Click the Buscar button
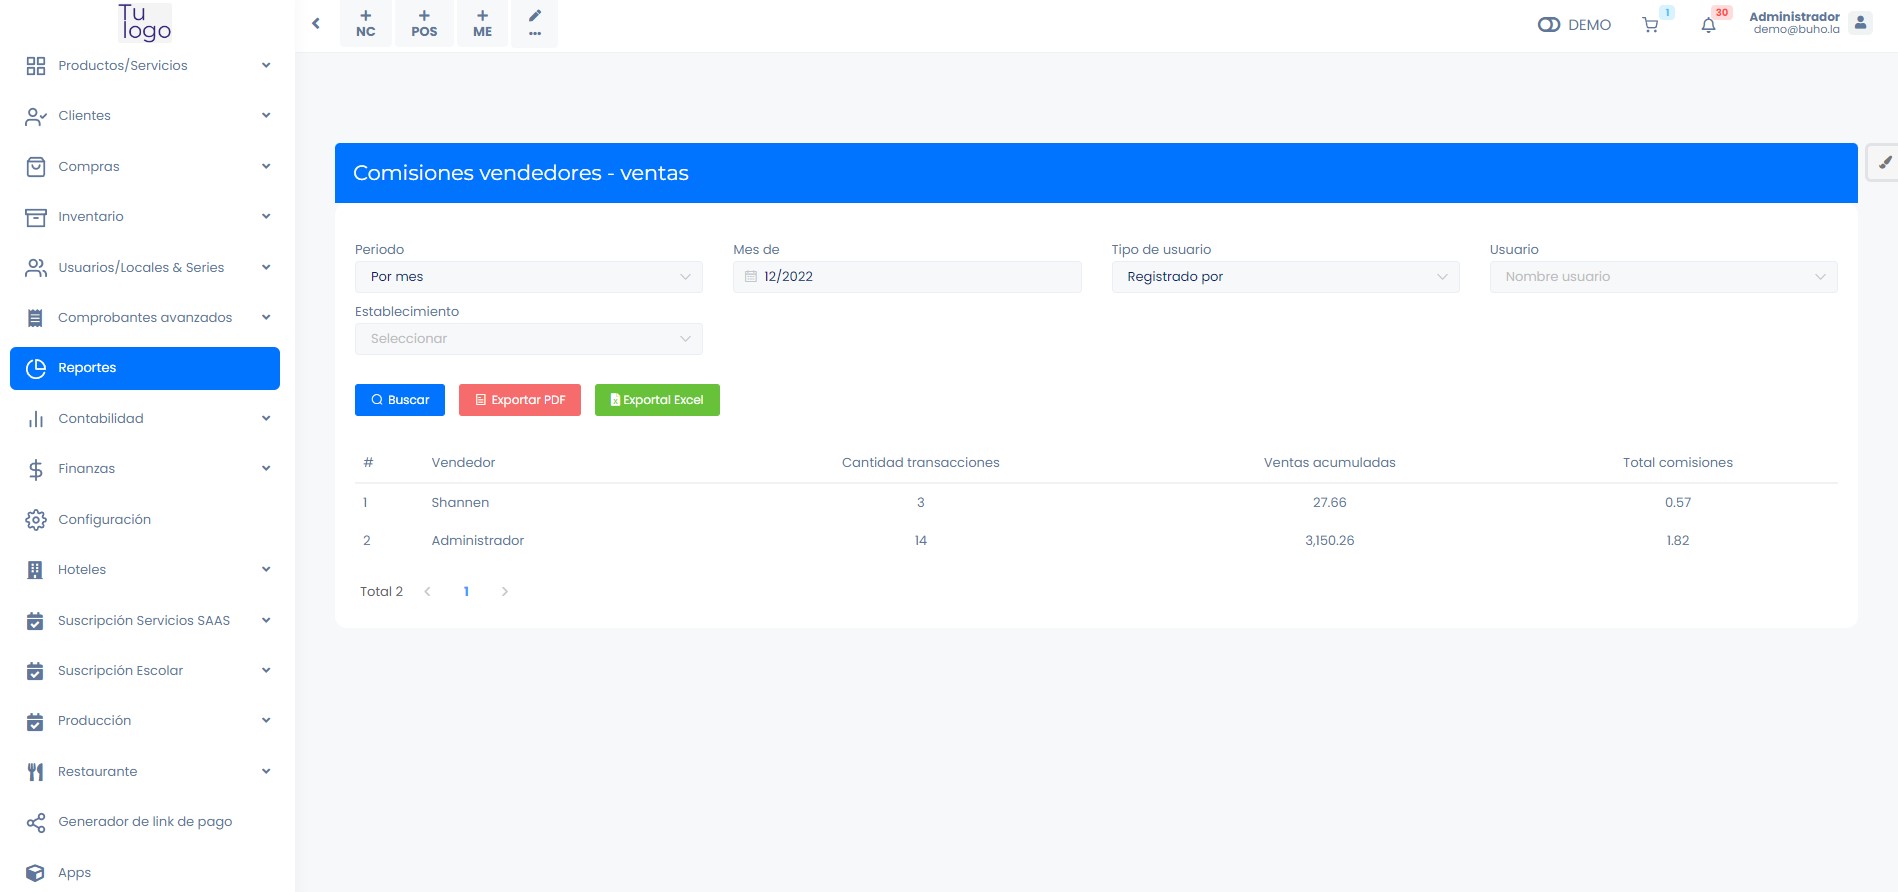Viewport: 1898px width, 892px height. pos(400,400)
